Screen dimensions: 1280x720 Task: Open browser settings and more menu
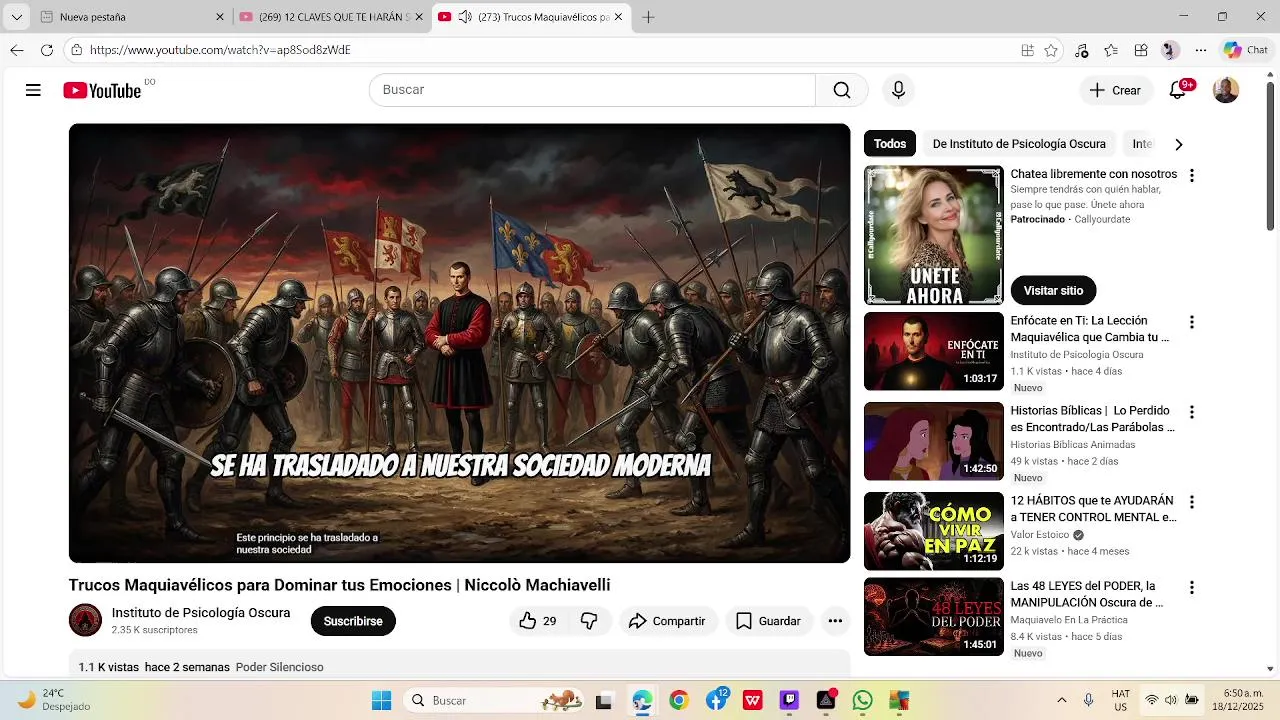(1201, 50)
